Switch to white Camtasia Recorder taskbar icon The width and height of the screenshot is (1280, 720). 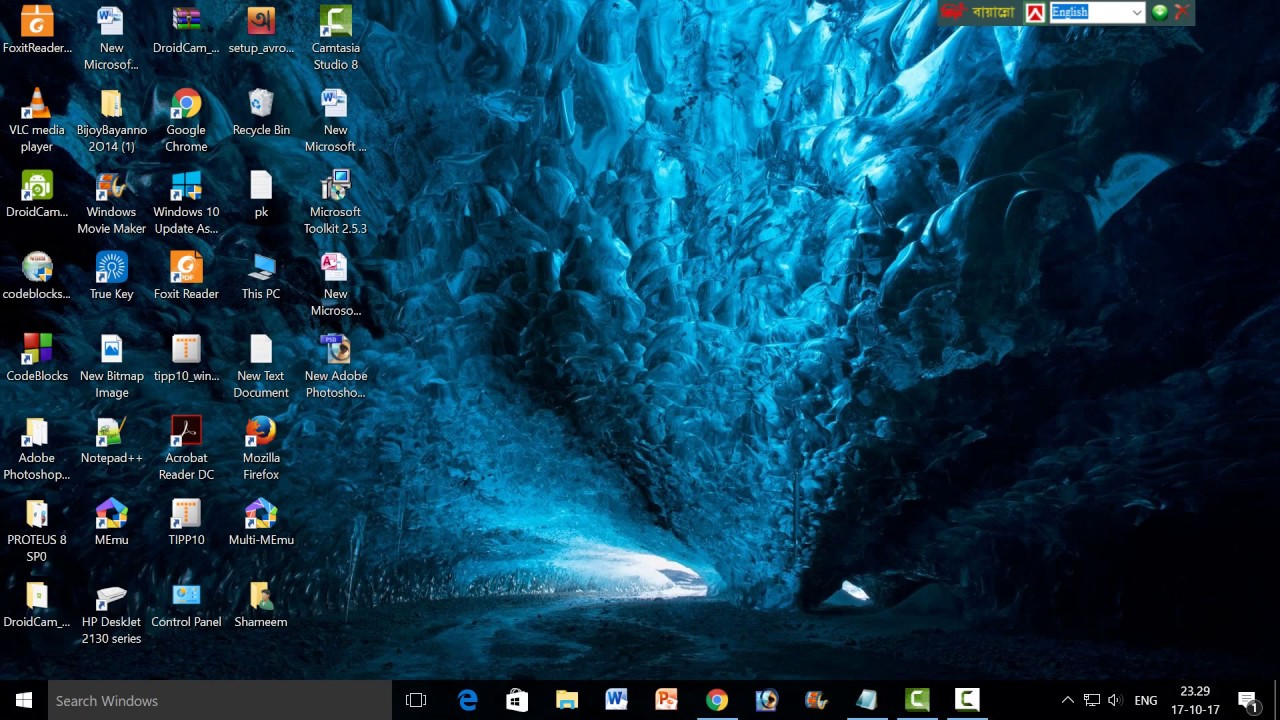coord(967,700)
